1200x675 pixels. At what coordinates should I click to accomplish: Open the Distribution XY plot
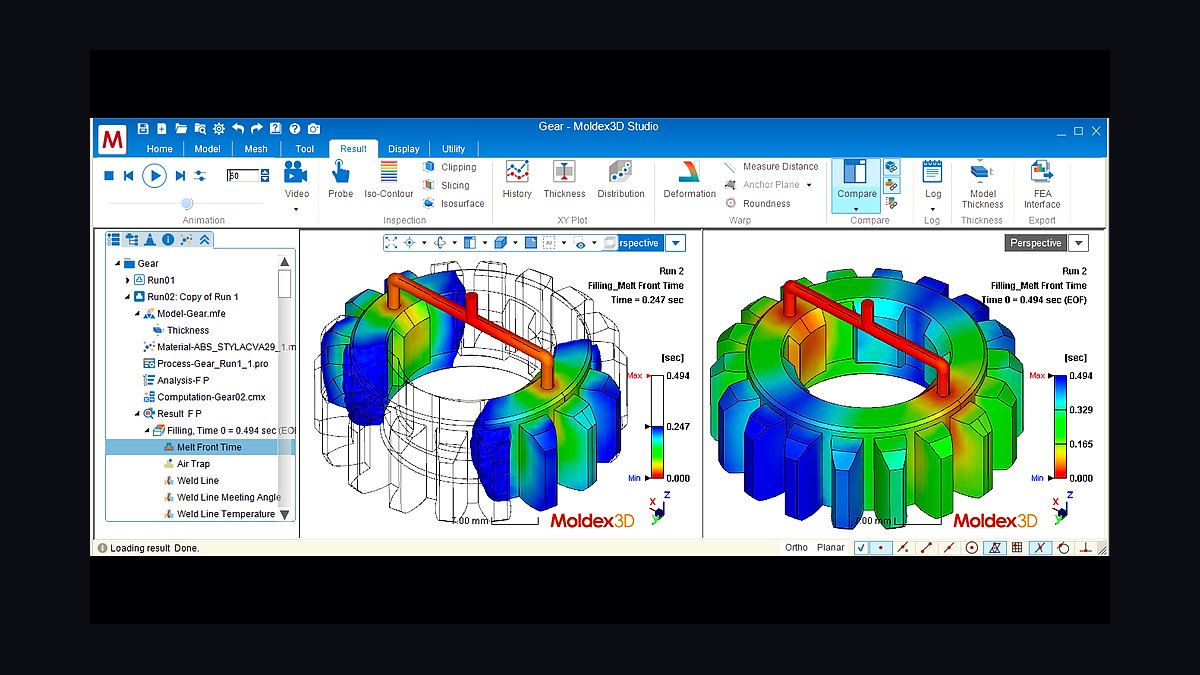tap(621, 179)
